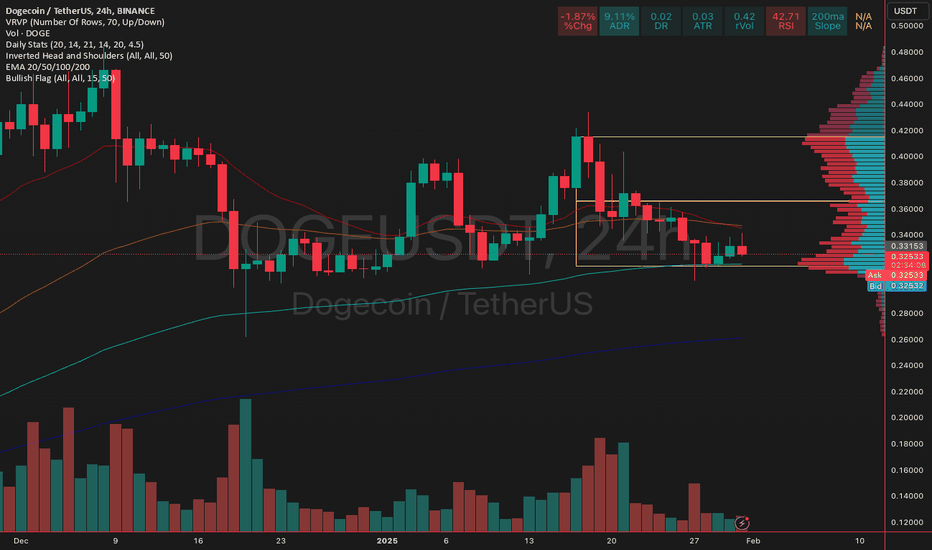Image resolution: width=932 pixels, height=550 pixels.
Task: Open the USDT currency selector
Action: tap(905, 11)
